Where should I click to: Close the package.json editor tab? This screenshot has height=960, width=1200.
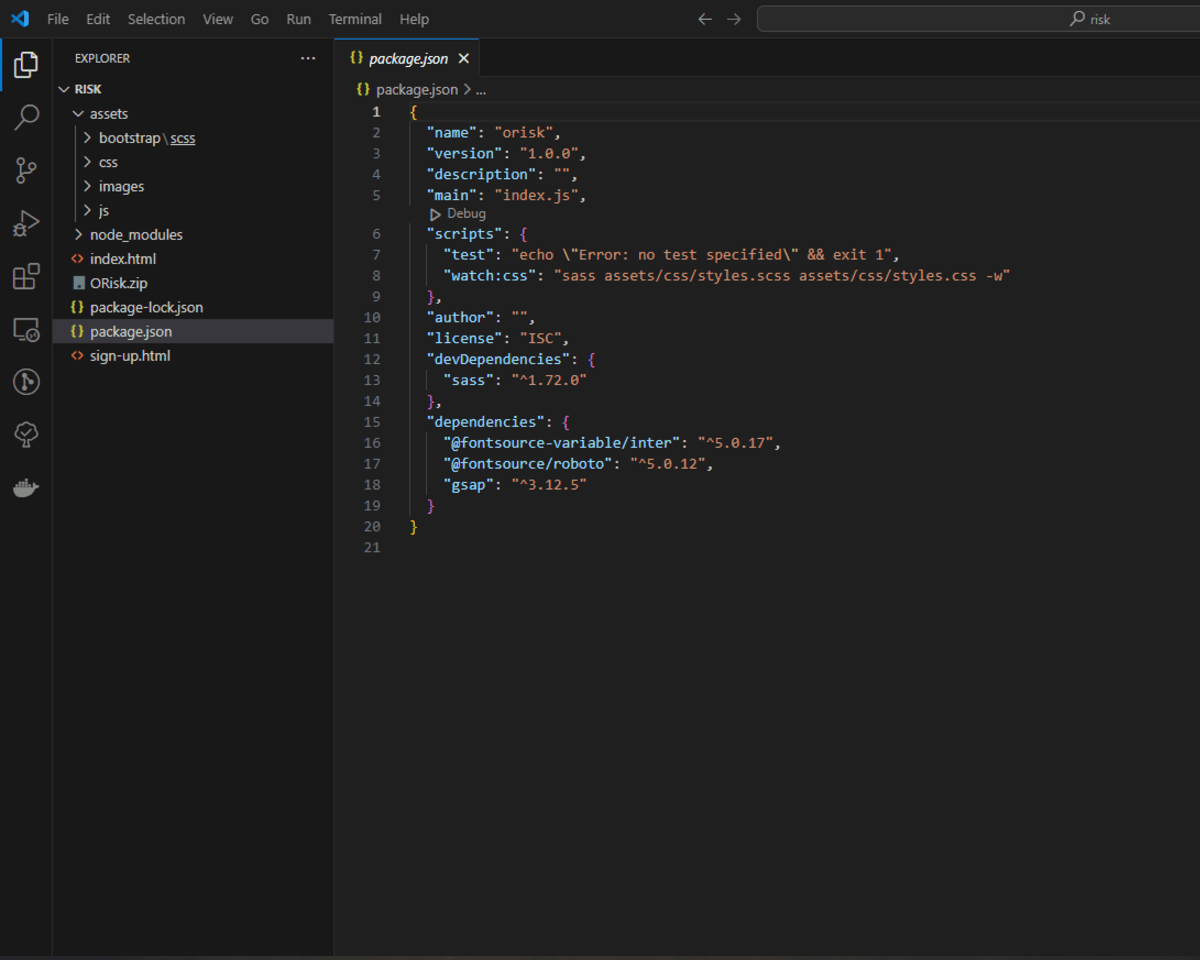[x=464, y=59]
